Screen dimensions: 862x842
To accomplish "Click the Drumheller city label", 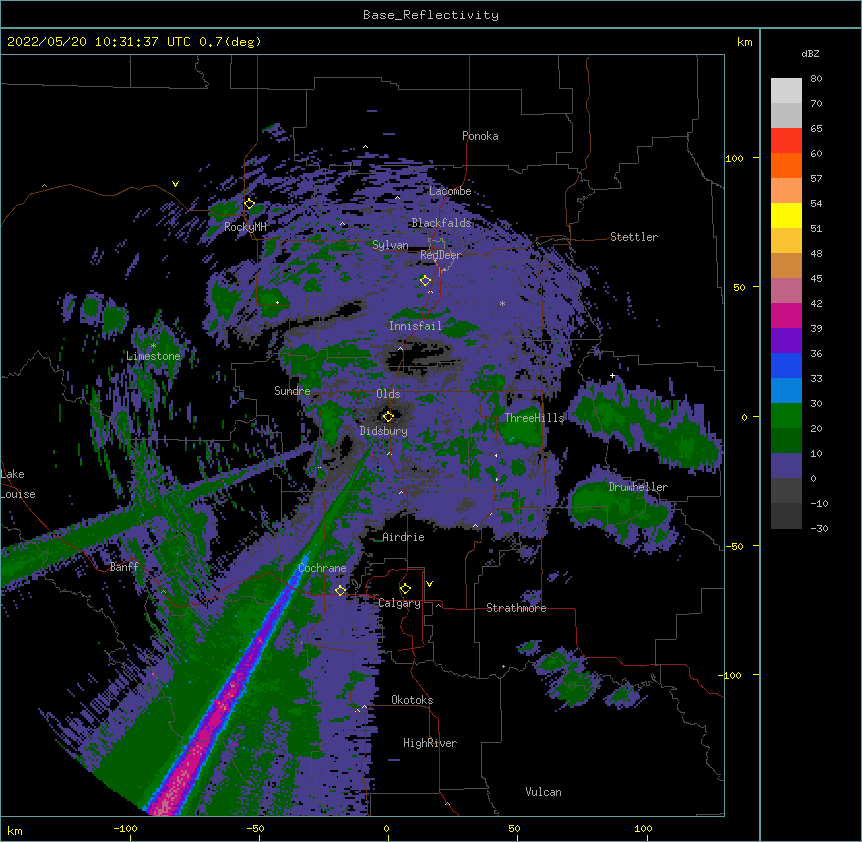I will 638,487.
